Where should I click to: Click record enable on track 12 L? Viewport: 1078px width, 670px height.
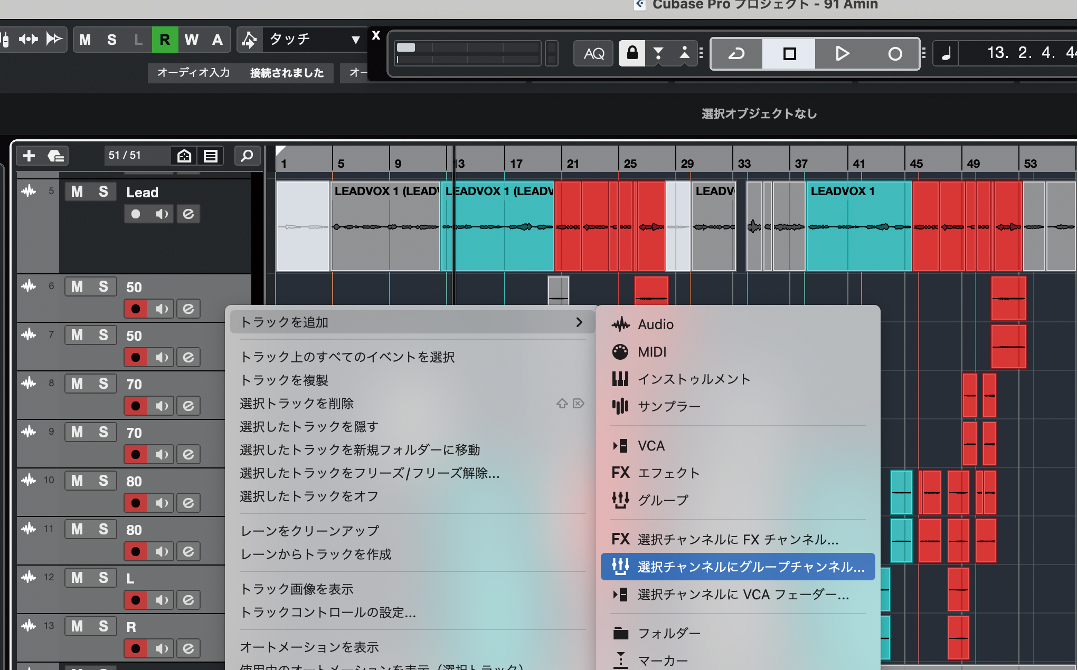pos(135,601)
